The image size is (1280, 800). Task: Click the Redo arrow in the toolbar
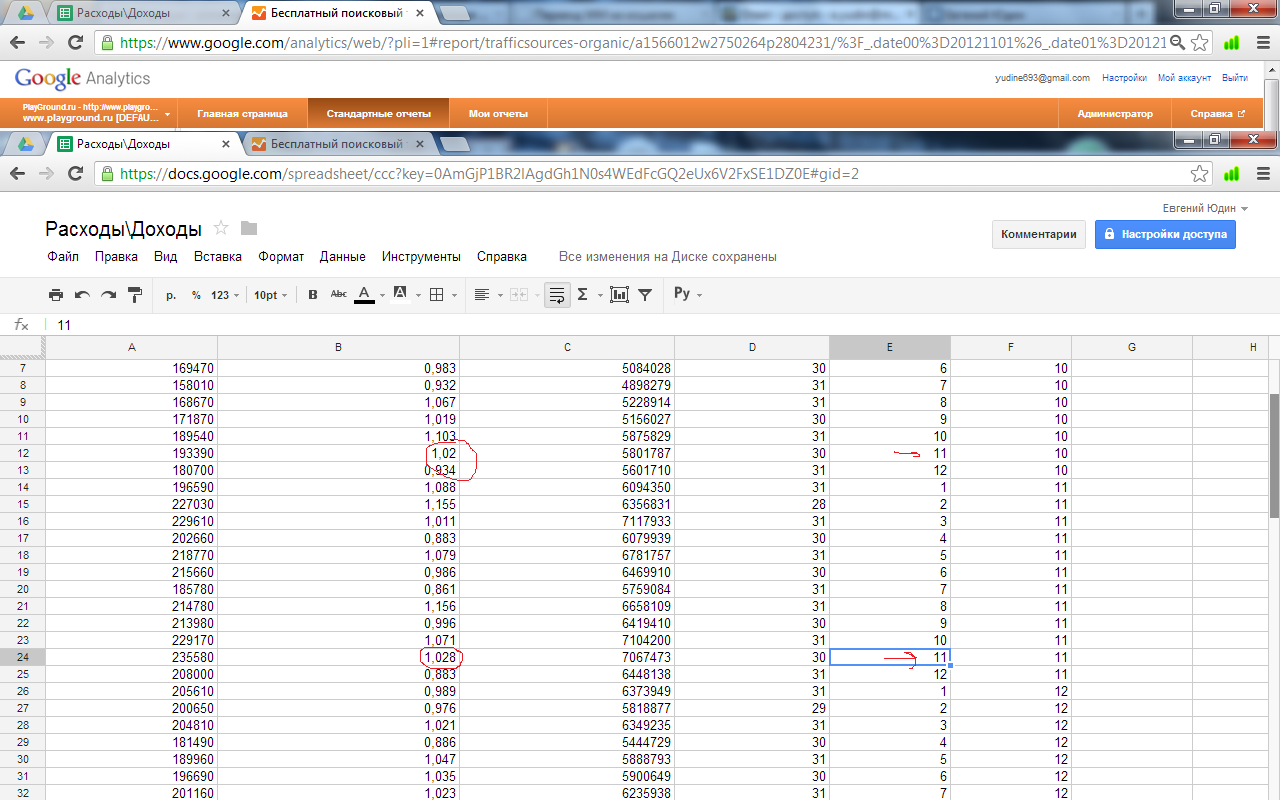tap(108, 295)
